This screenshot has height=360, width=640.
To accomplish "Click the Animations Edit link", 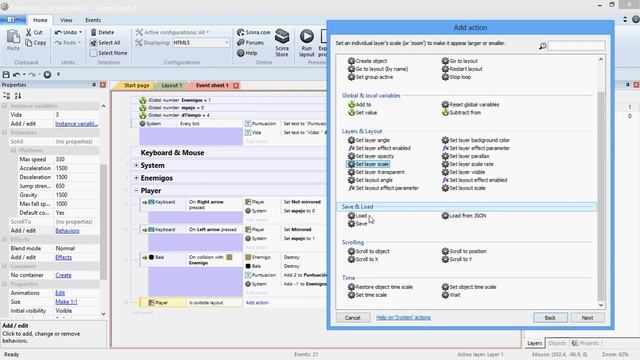I will (x=60, y=293).
